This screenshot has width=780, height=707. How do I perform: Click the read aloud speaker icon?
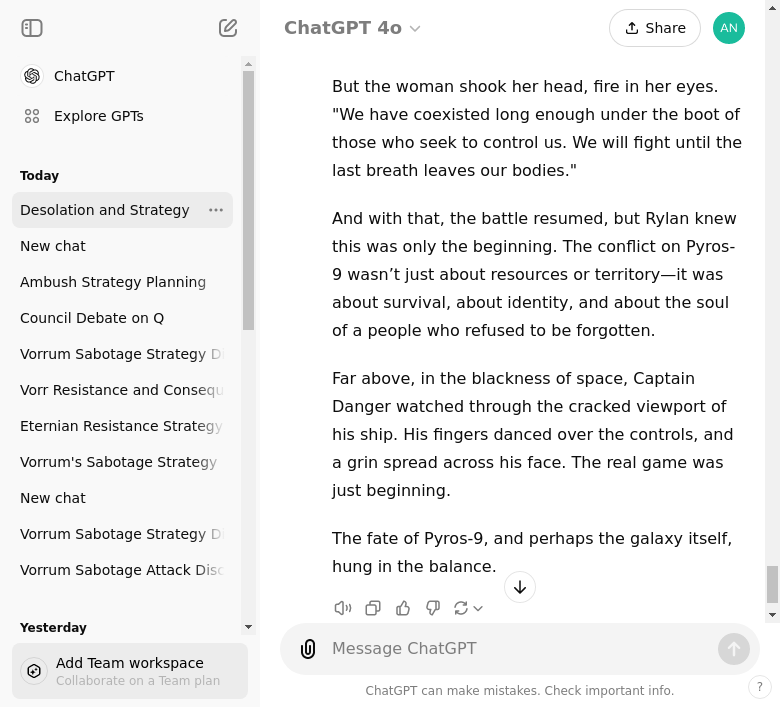click(343, 608)
